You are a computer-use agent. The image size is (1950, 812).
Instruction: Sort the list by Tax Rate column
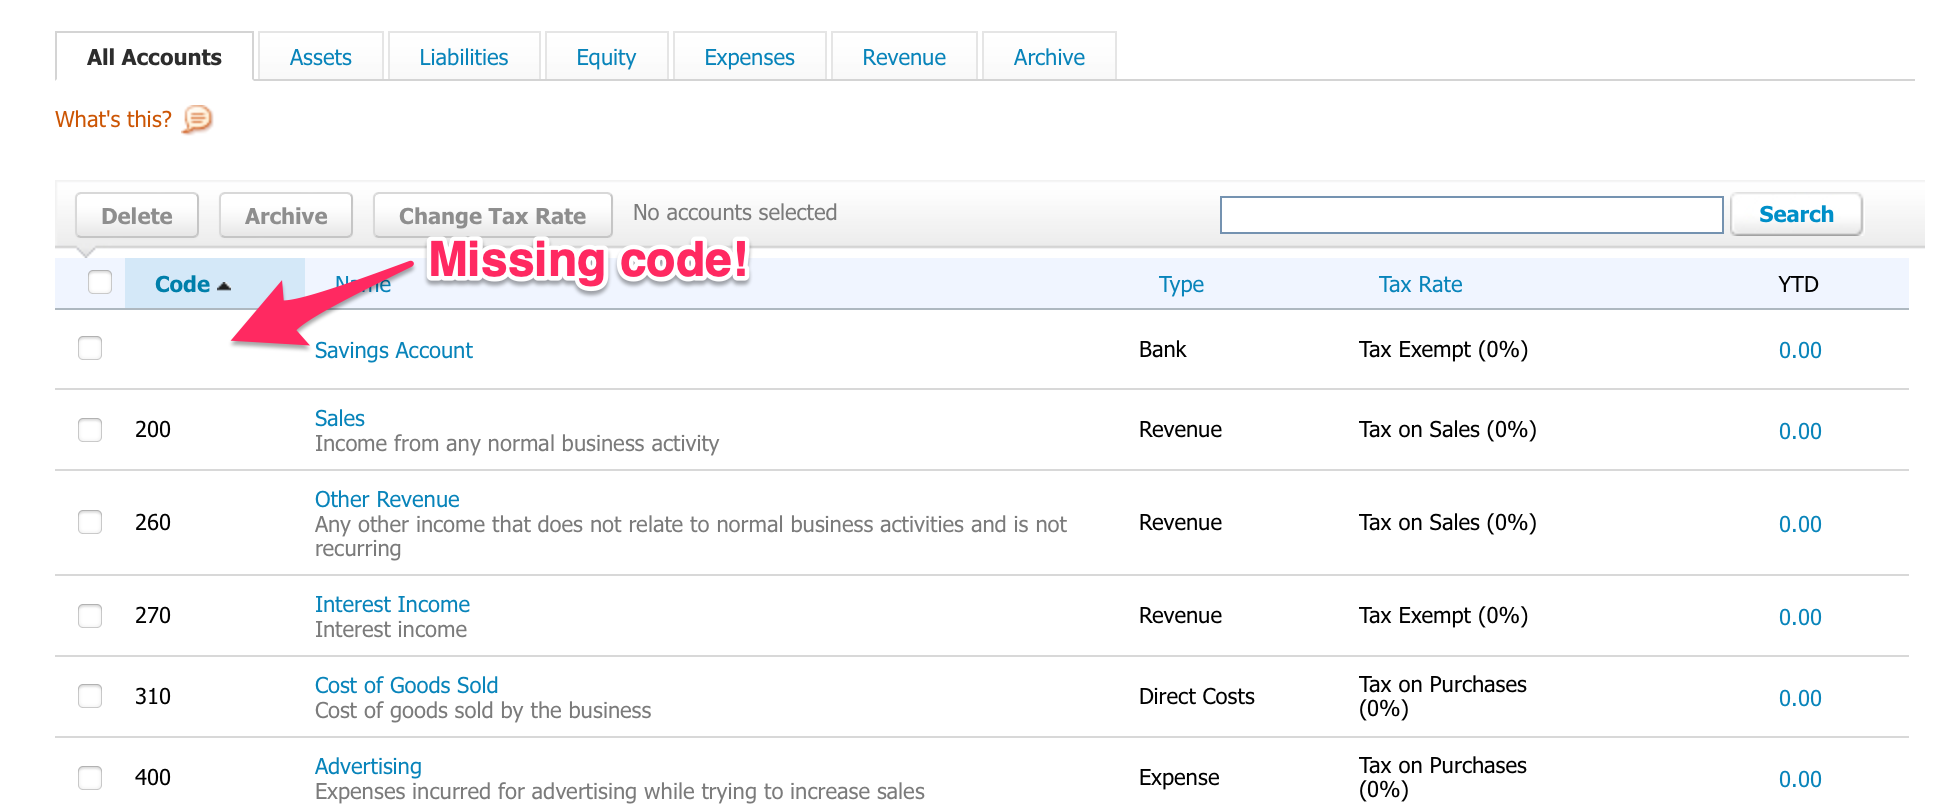click(x=1419, y=285)
